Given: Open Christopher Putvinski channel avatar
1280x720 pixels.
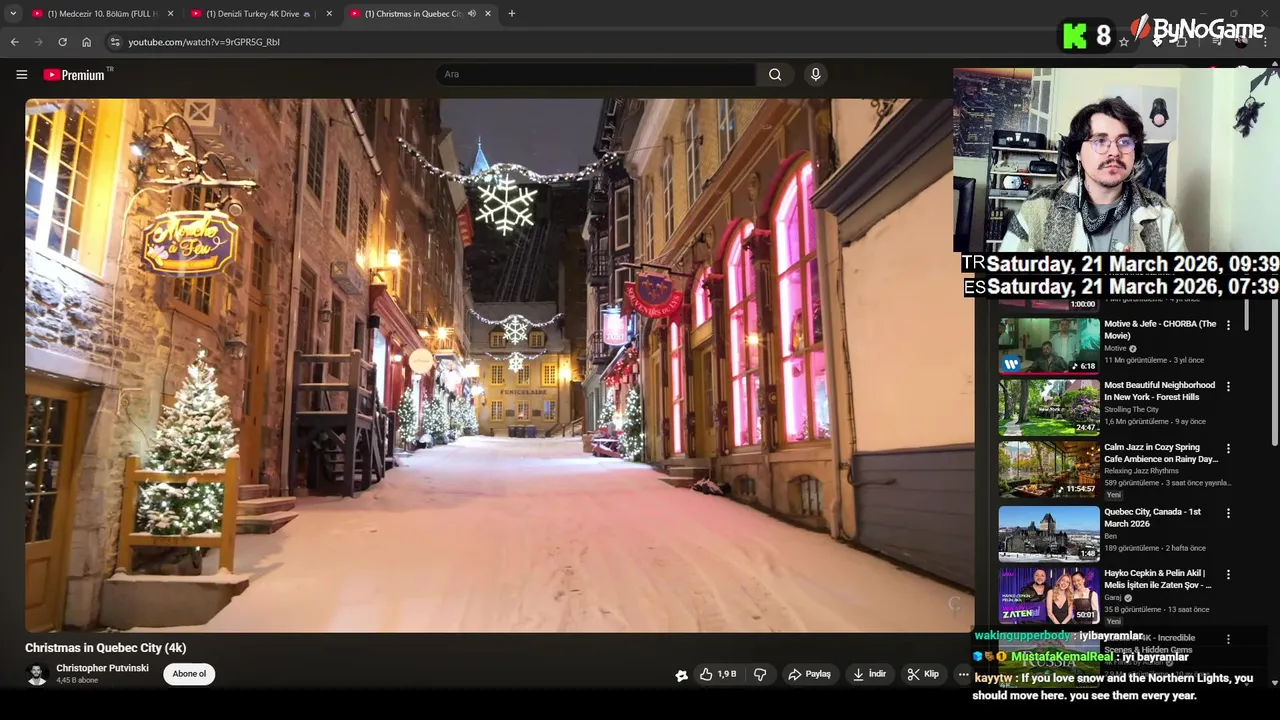Looking at the screenshot, I should click(x=37, y=674).
